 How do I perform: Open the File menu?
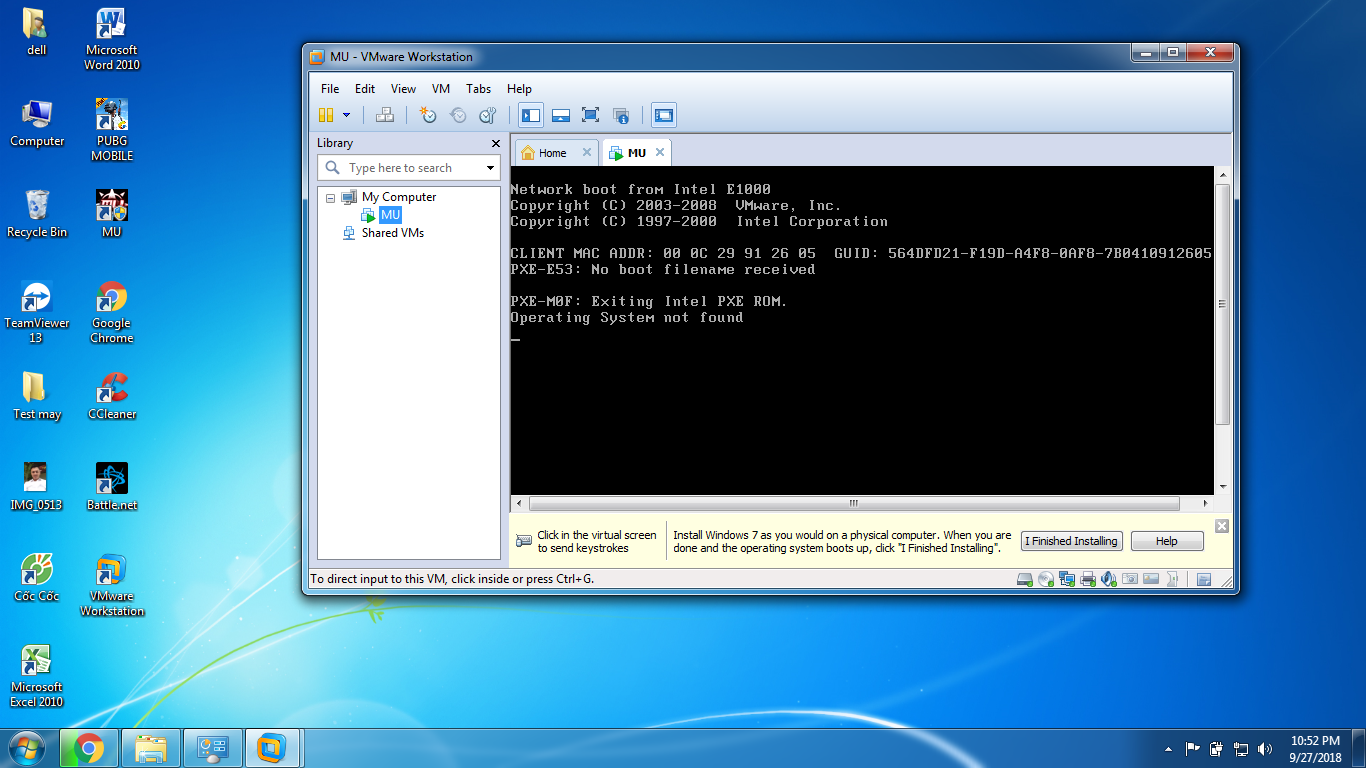[x=330, y=89]
